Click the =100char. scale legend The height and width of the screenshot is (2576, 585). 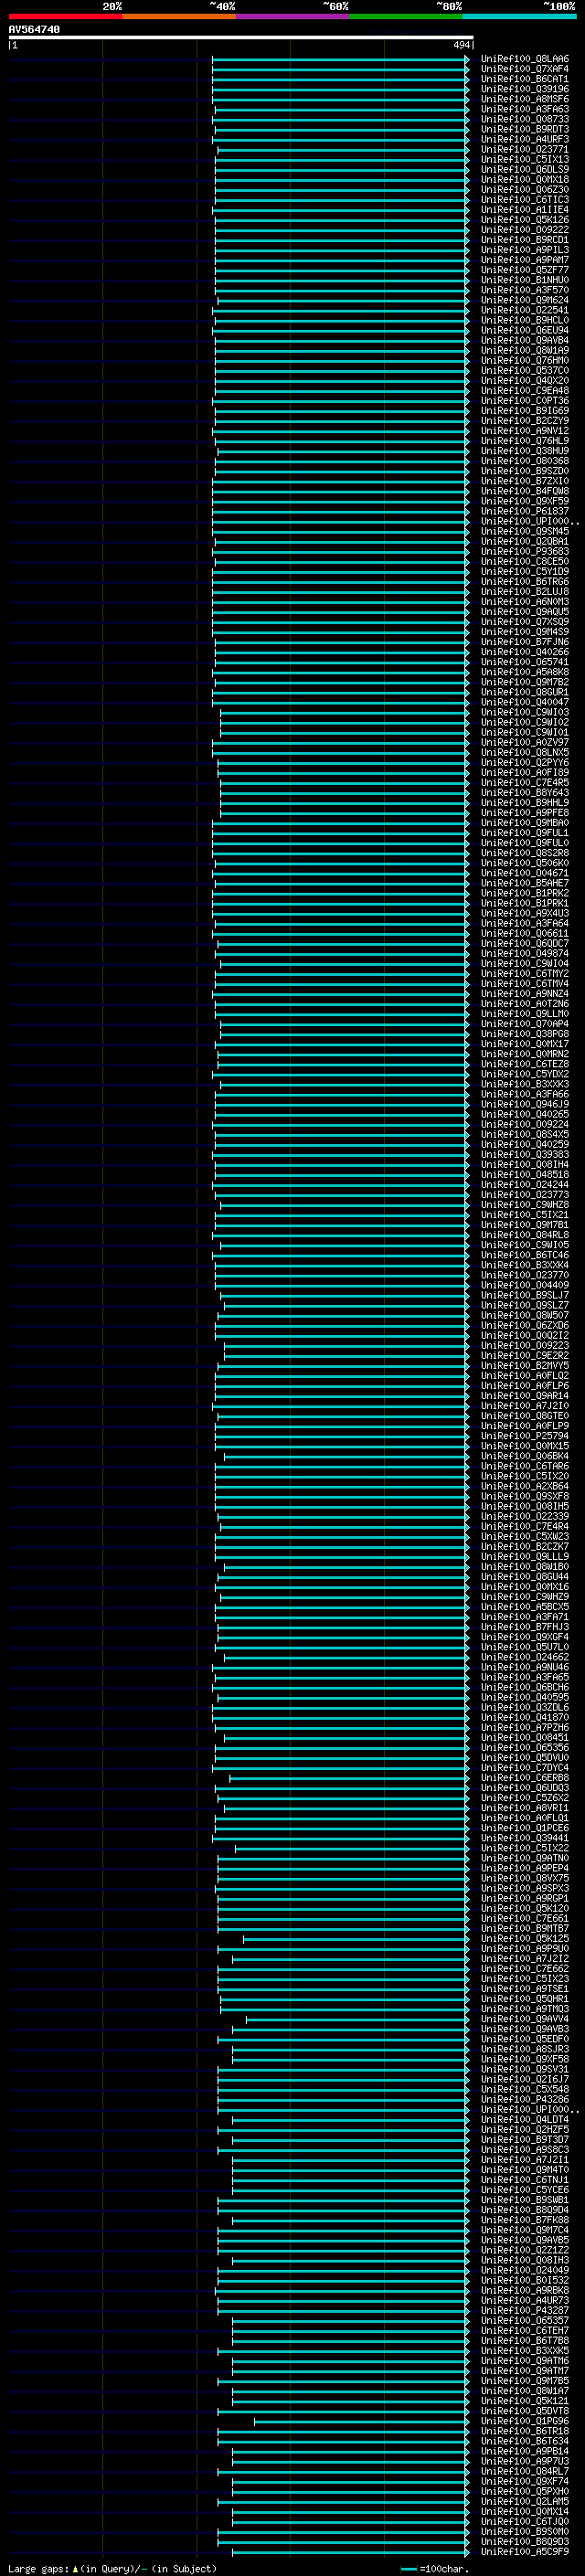pos(434,2568)
